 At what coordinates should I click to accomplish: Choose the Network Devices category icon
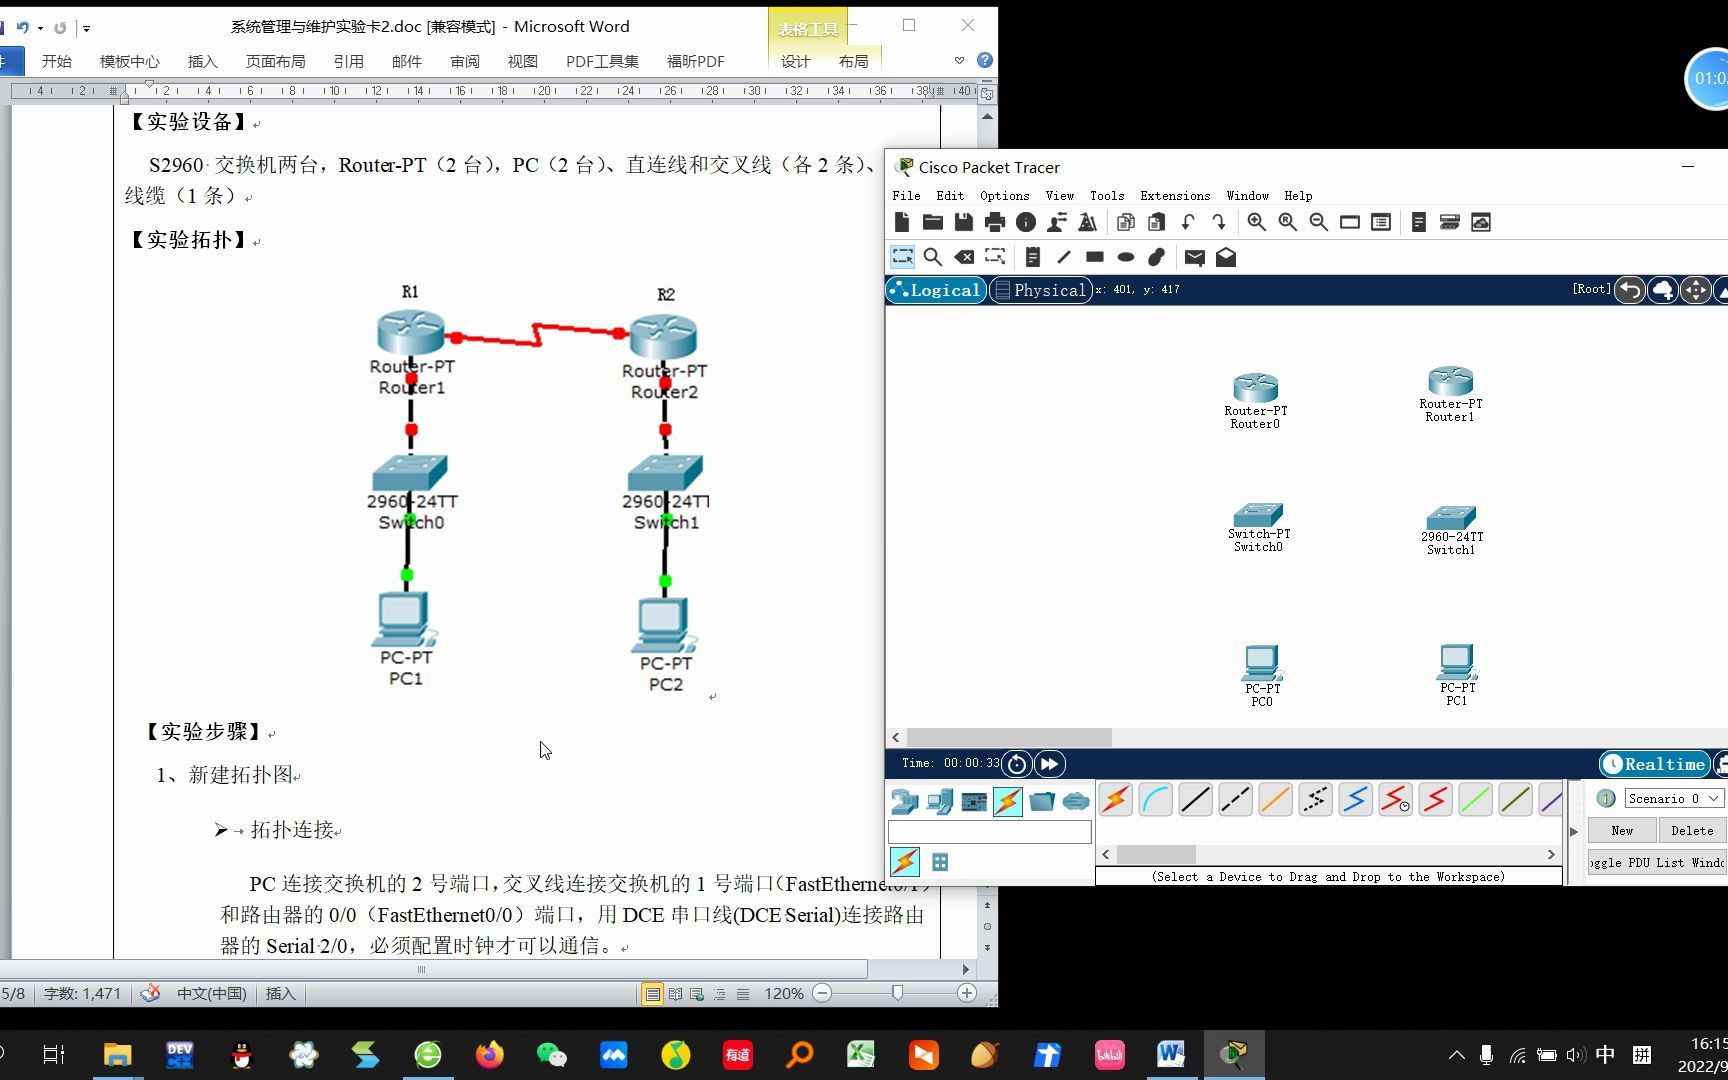pos(905,801)
